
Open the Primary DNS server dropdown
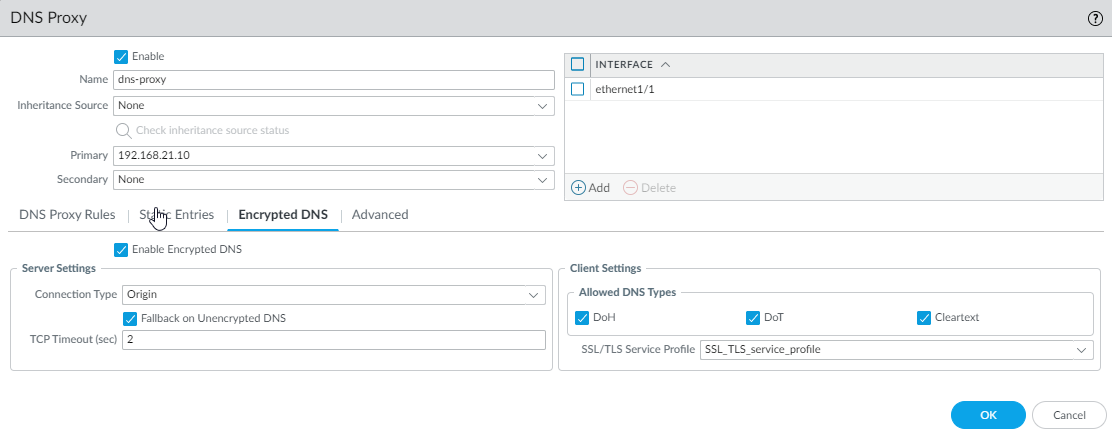point(543,156)
